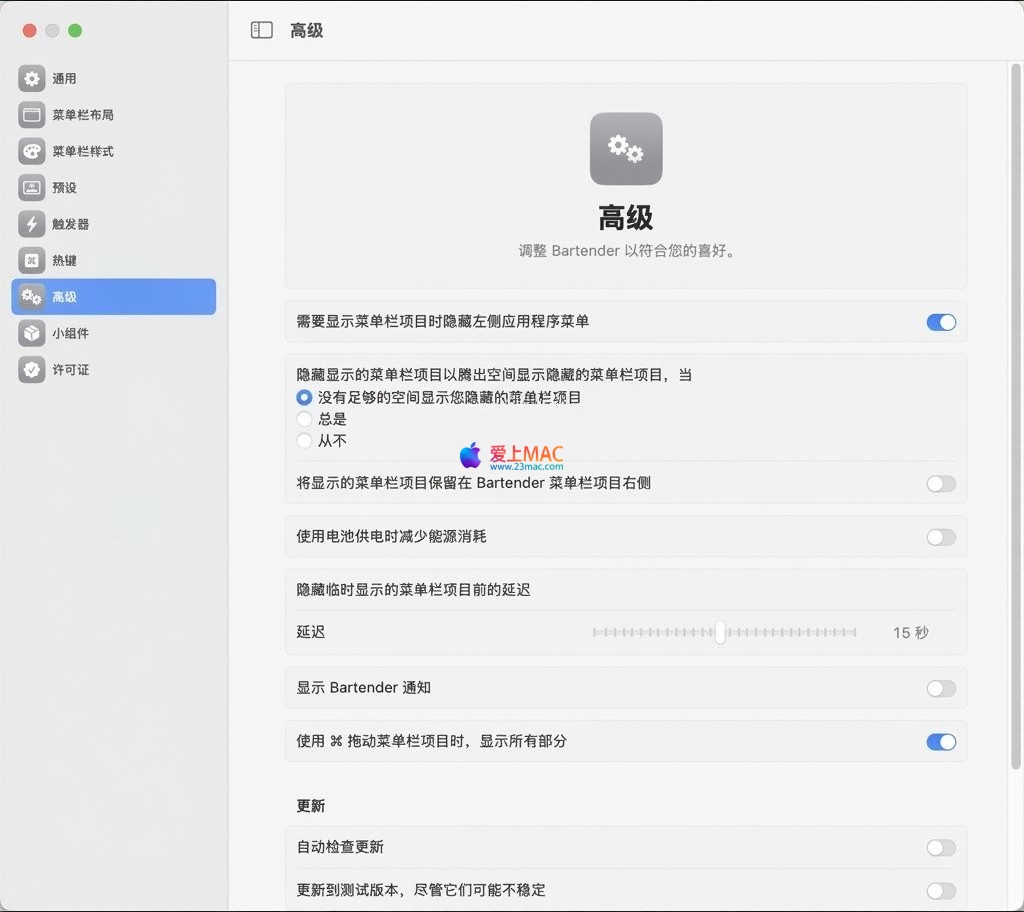Viewport: 1024px width, 912px height.
Task: Enable 使用电池供电时减少能源消耗 switch
Action: [x=940, y=537]
